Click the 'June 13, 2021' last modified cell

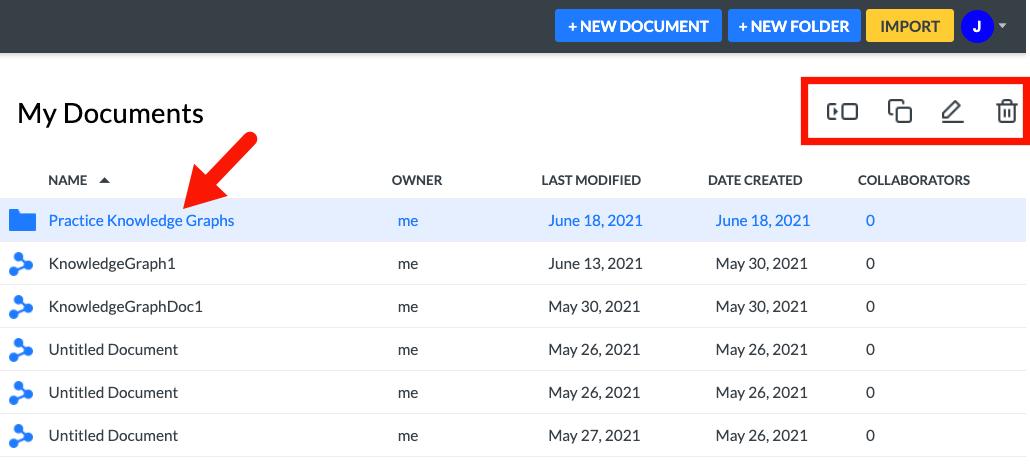(595, 264)
